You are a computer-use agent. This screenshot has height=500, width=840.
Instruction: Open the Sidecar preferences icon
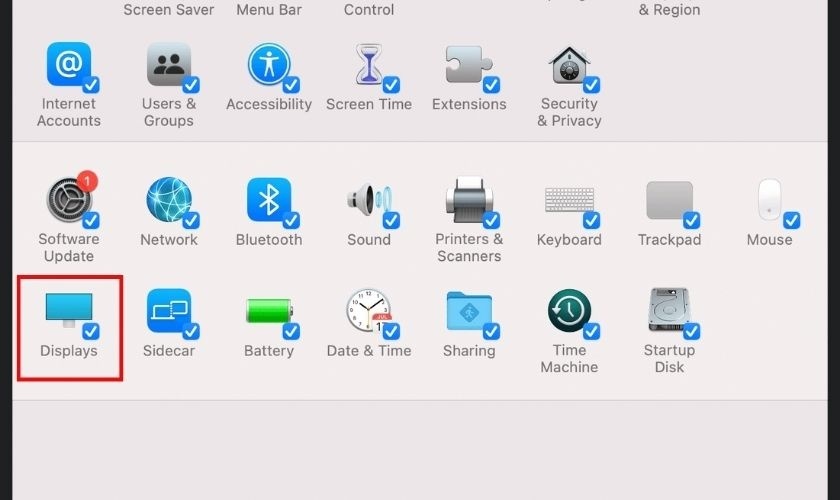(x=168, y=311)
